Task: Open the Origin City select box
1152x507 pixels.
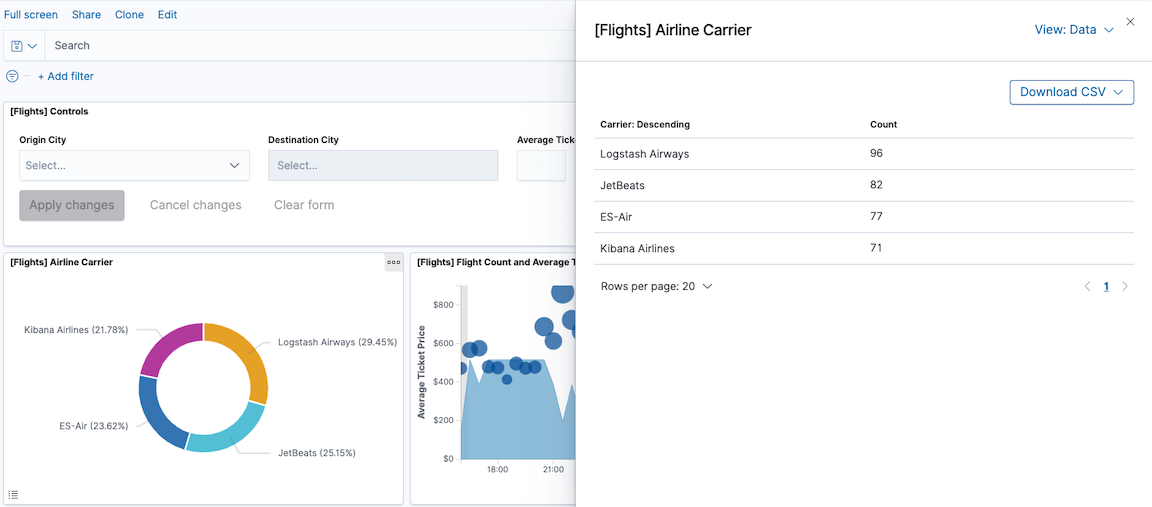Action: (134, 165)
